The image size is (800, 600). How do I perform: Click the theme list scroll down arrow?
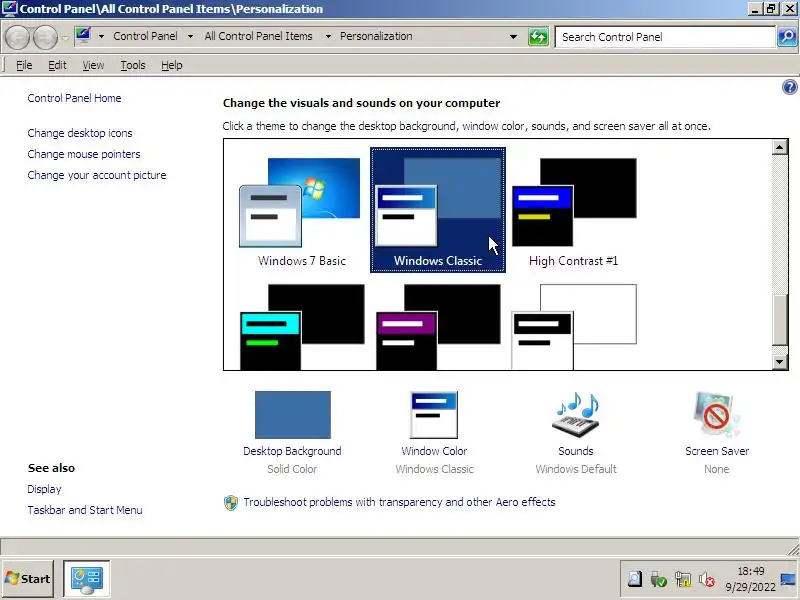click(780, 362)
